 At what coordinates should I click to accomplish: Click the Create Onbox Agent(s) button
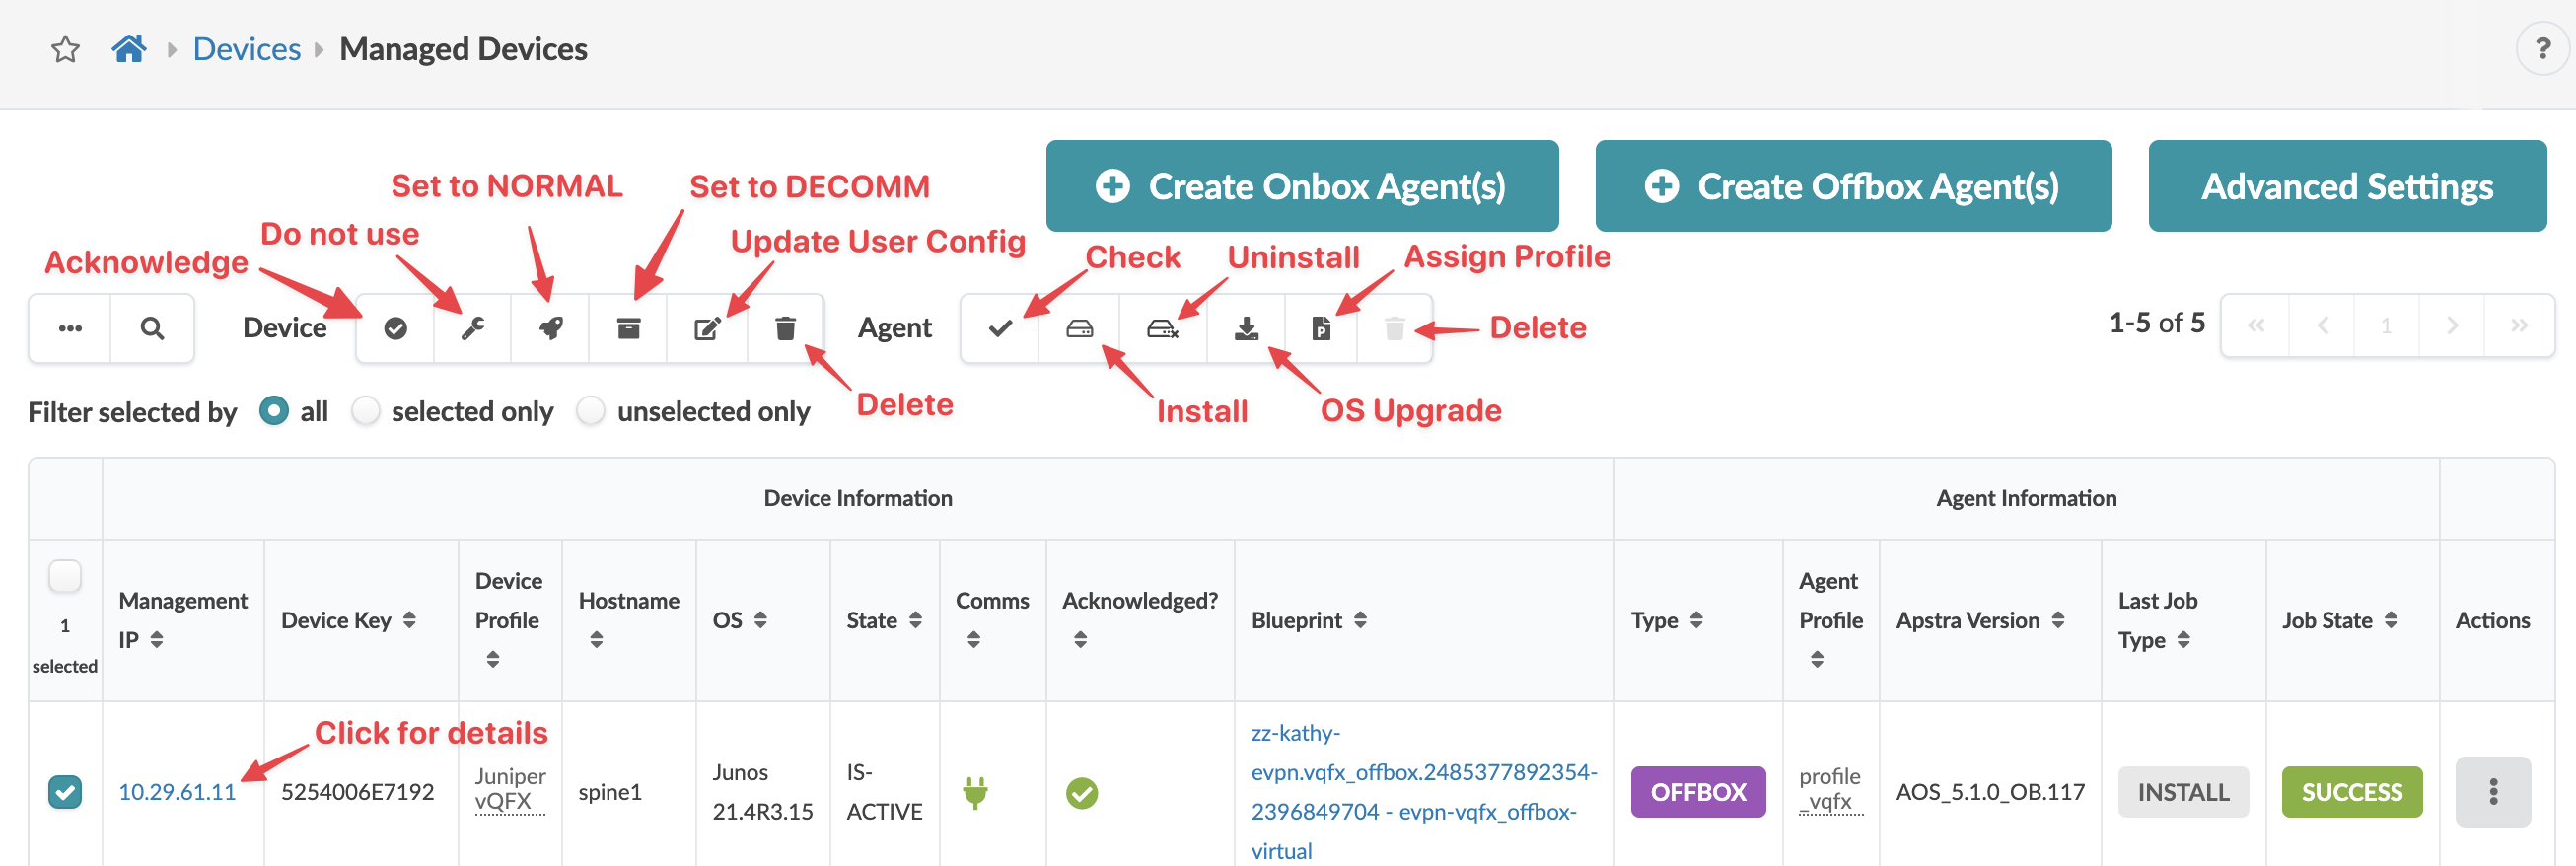[1301, 186]
